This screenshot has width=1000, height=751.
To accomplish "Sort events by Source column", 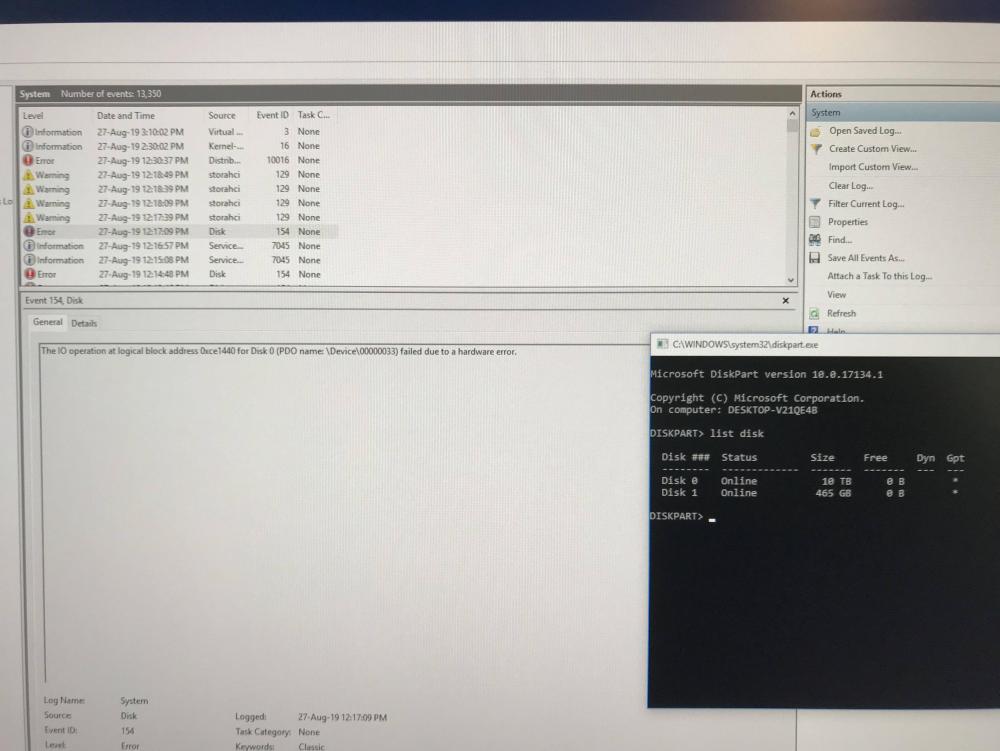I will (x=221, y=115).
